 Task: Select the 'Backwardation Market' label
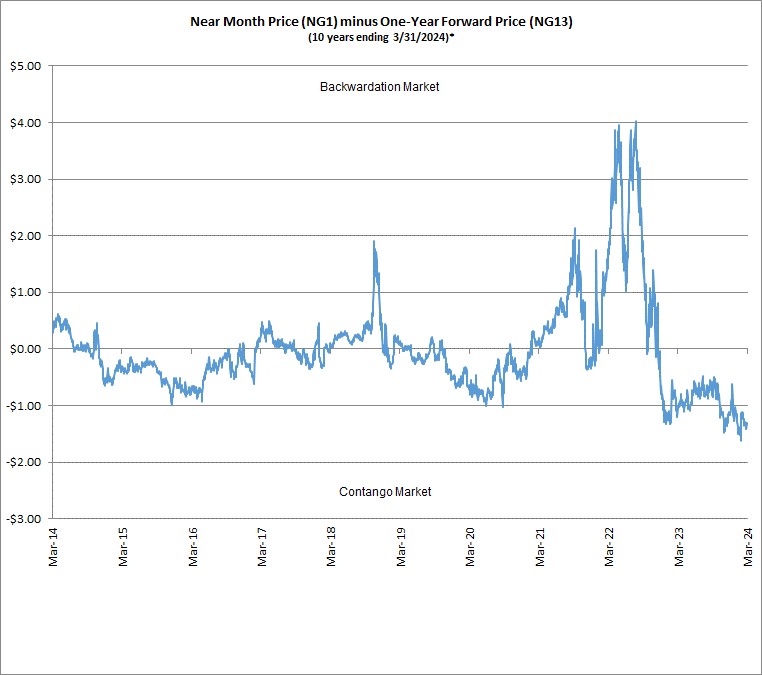(380, 87)
